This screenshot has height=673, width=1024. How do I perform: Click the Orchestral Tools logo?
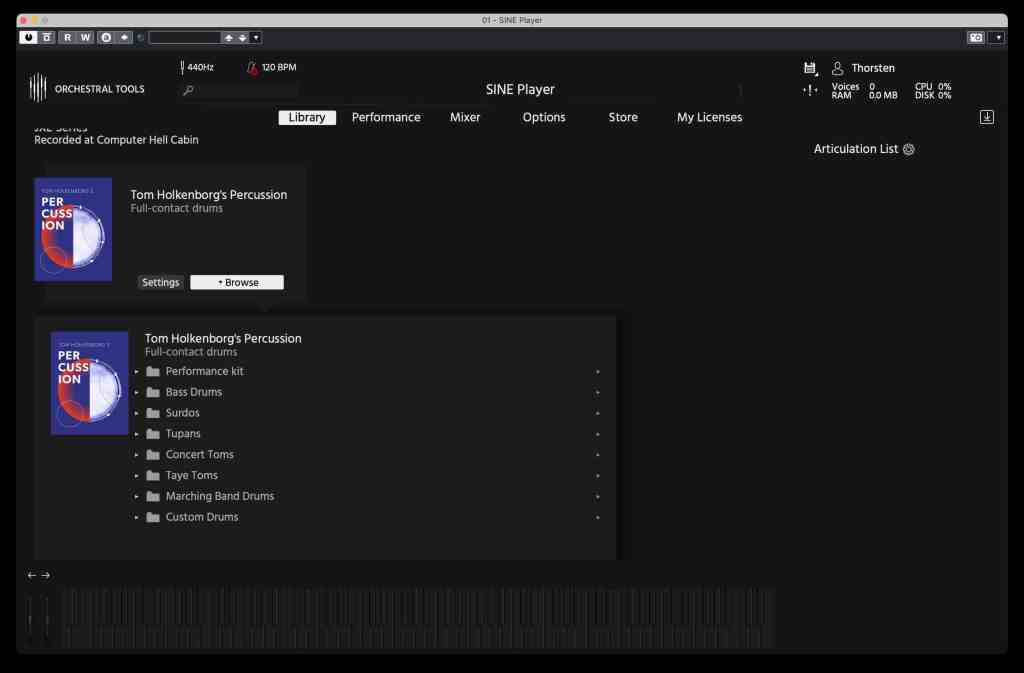pyautogui.click(x=87, y=88)
